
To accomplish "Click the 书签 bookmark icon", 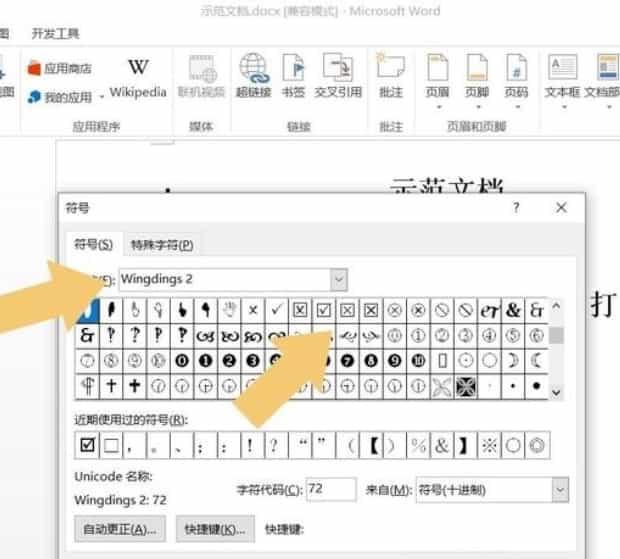I will (293, 77).
